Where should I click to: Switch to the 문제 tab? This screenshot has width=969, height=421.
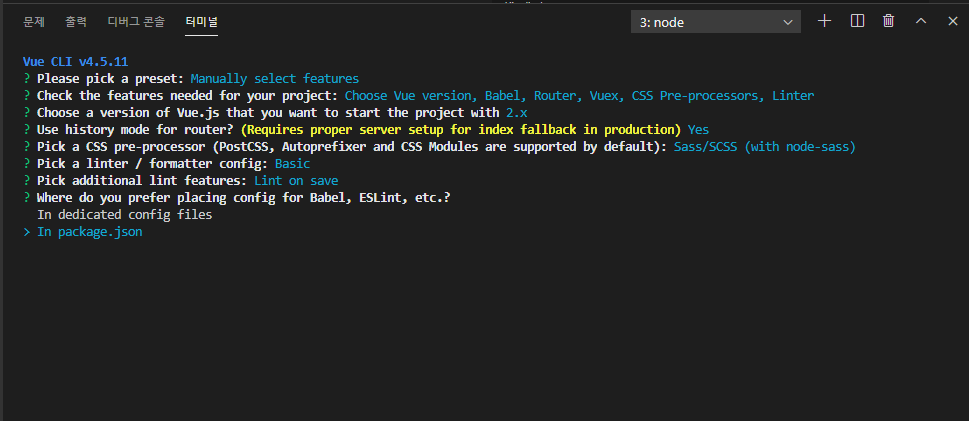click(34, 22)
